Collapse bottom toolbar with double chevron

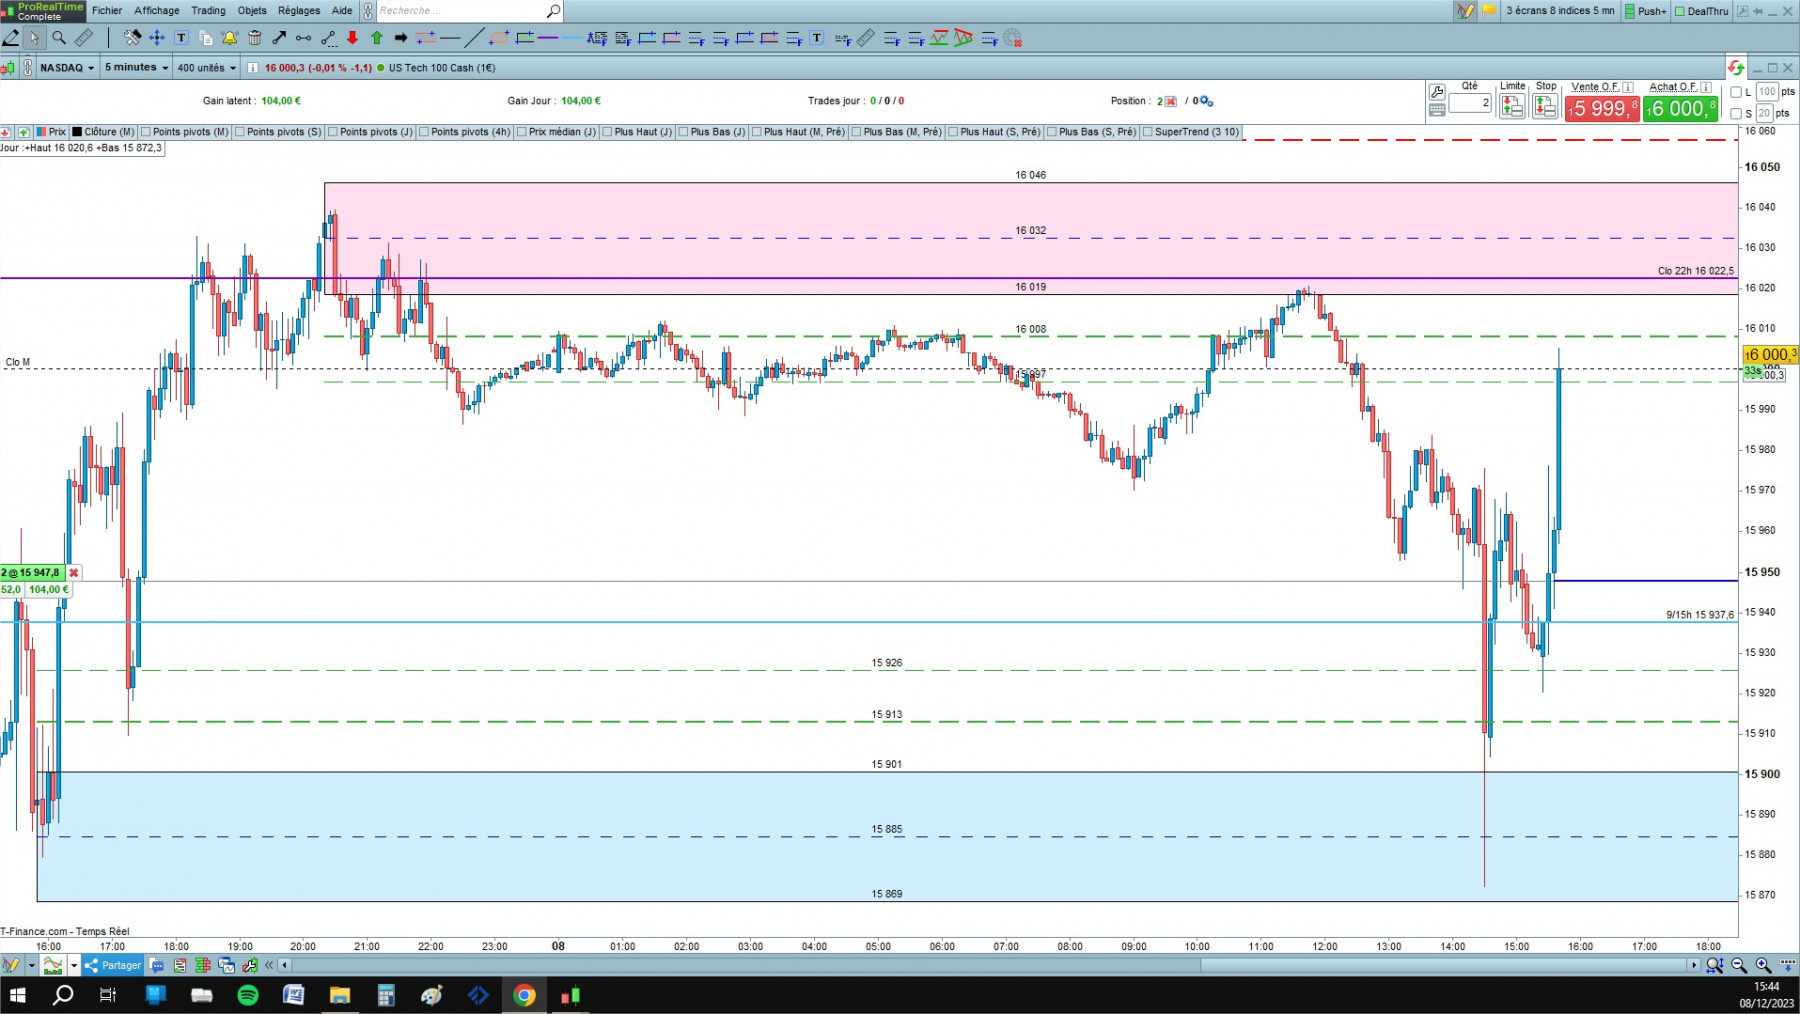coord(269,965)
